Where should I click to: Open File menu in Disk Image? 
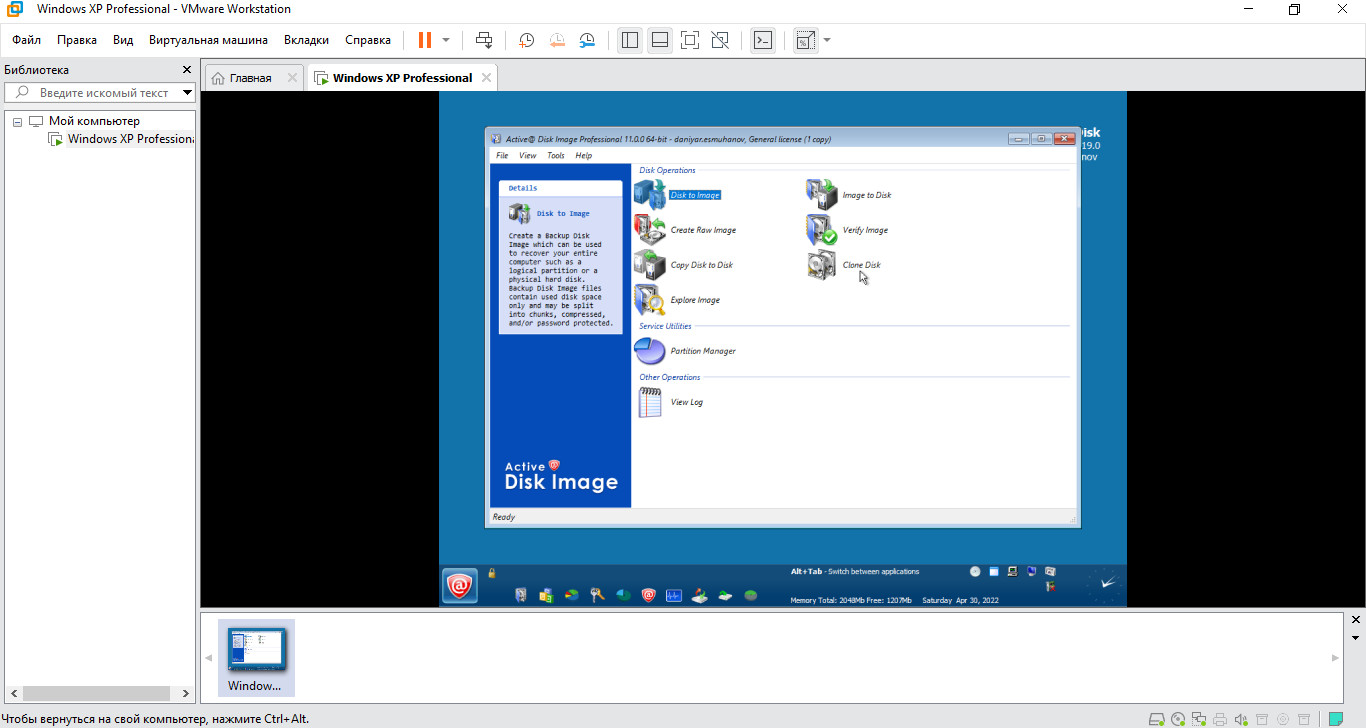click(502, 155)
